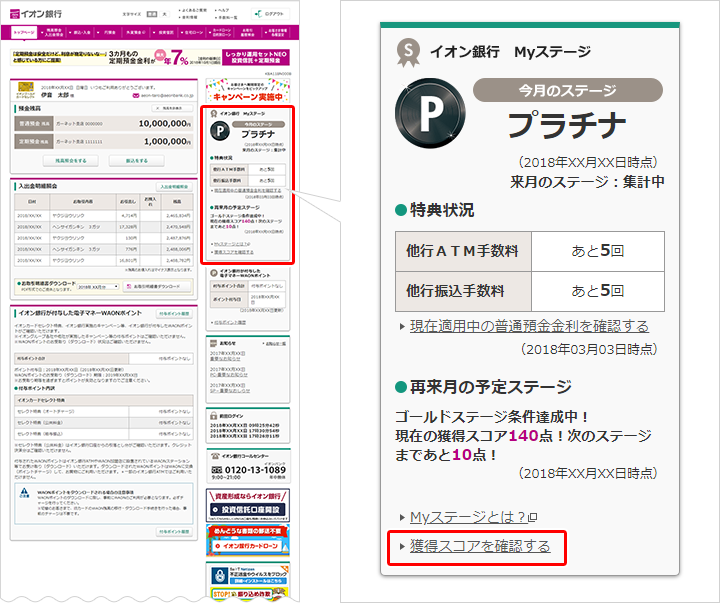Viewport: 720px width, 603px height.
Task: Click the security lock icon on SaAT Netizen banner
Action: click(220, 575)
